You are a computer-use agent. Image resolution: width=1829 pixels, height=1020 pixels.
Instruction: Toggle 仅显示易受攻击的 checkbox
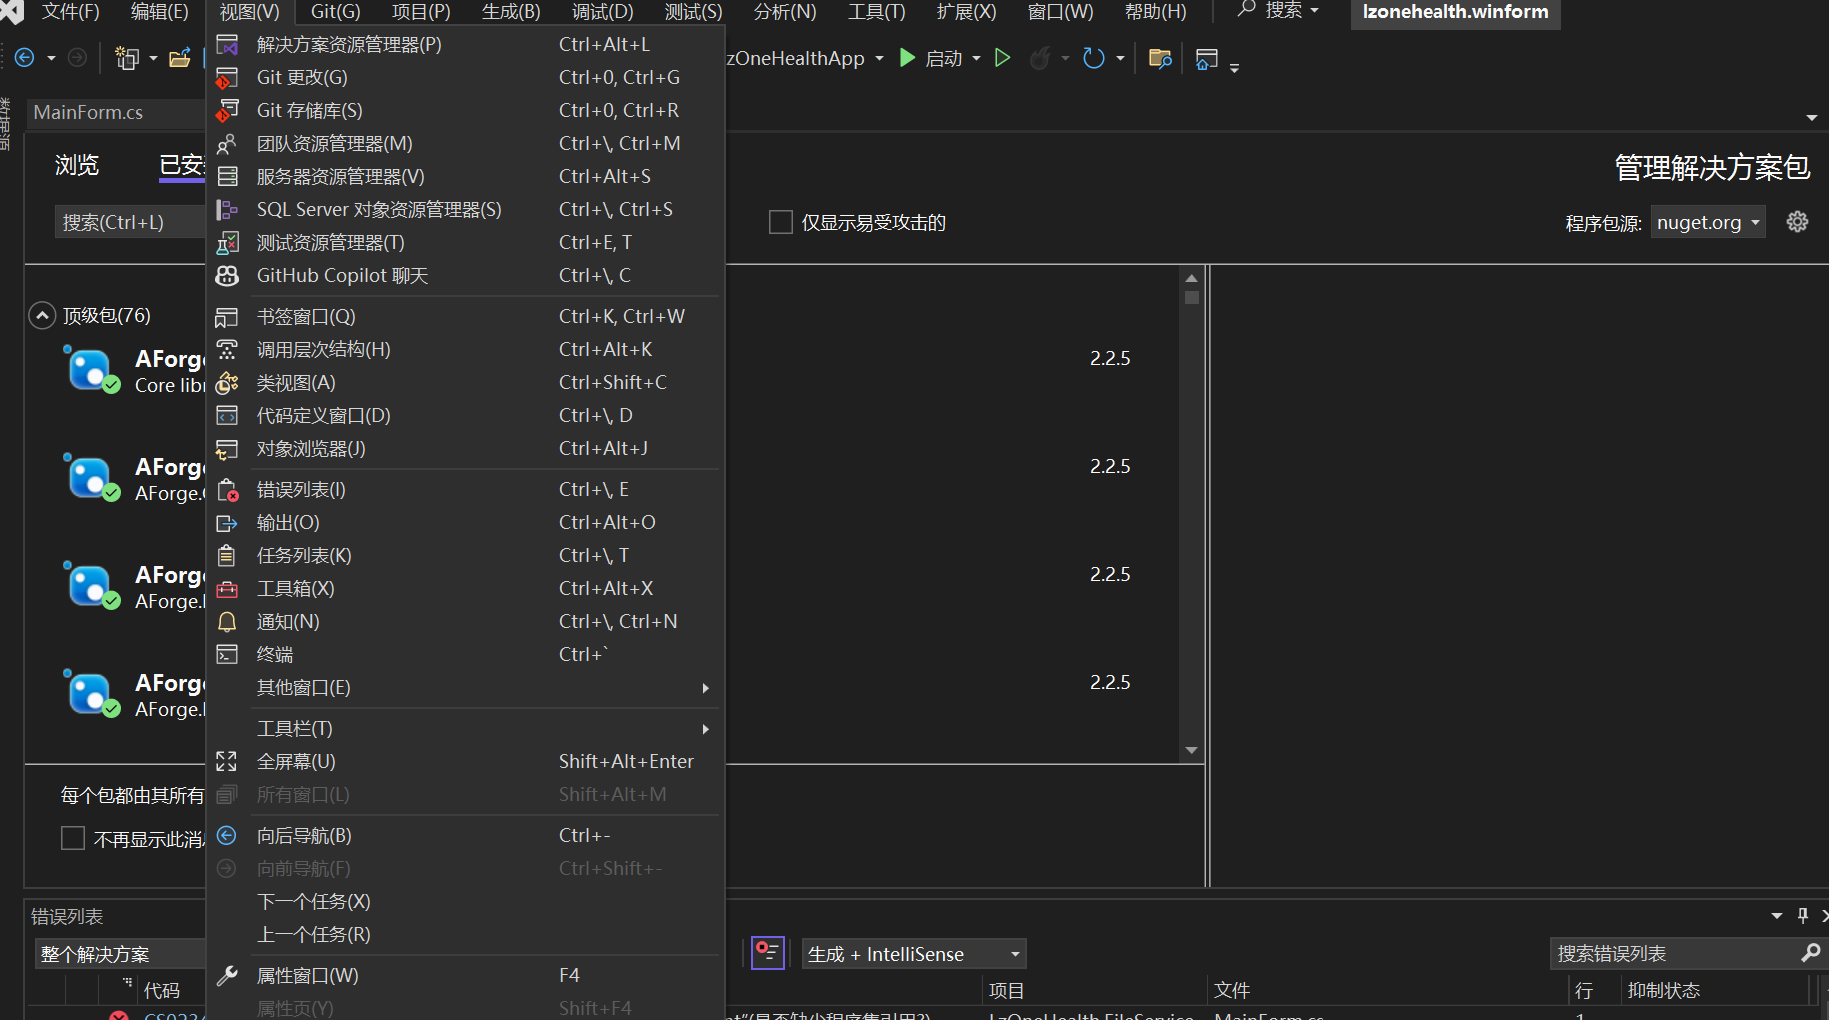[x=781, y=222]
